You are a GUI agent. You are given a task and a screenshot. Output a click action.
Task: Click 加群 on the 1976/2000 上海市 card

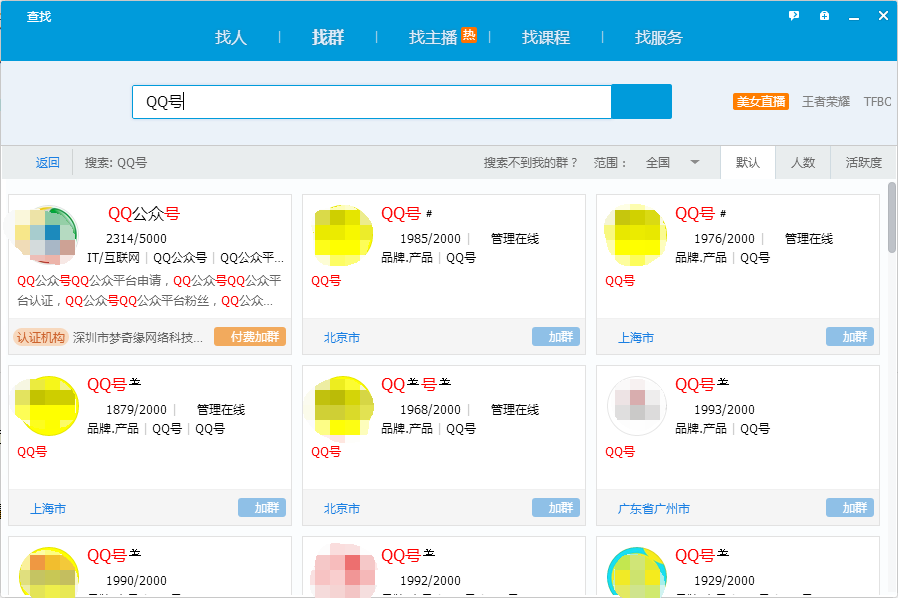850,337
